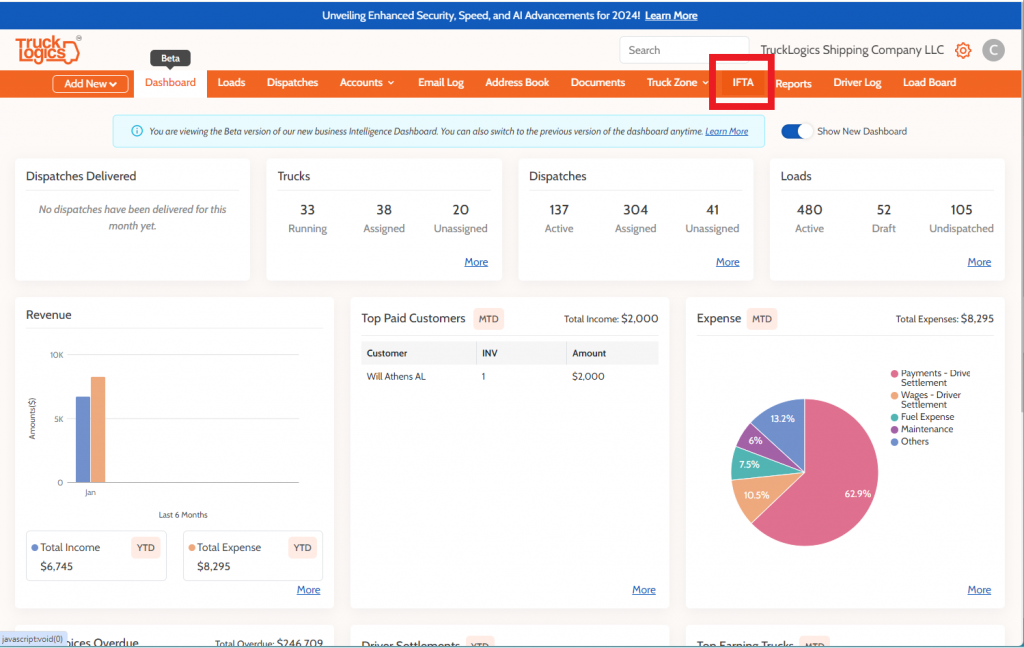The height and width of the screenshot is (648, 1024).
Task: Click the TruckLogics logo
Action: pos(48,50)
